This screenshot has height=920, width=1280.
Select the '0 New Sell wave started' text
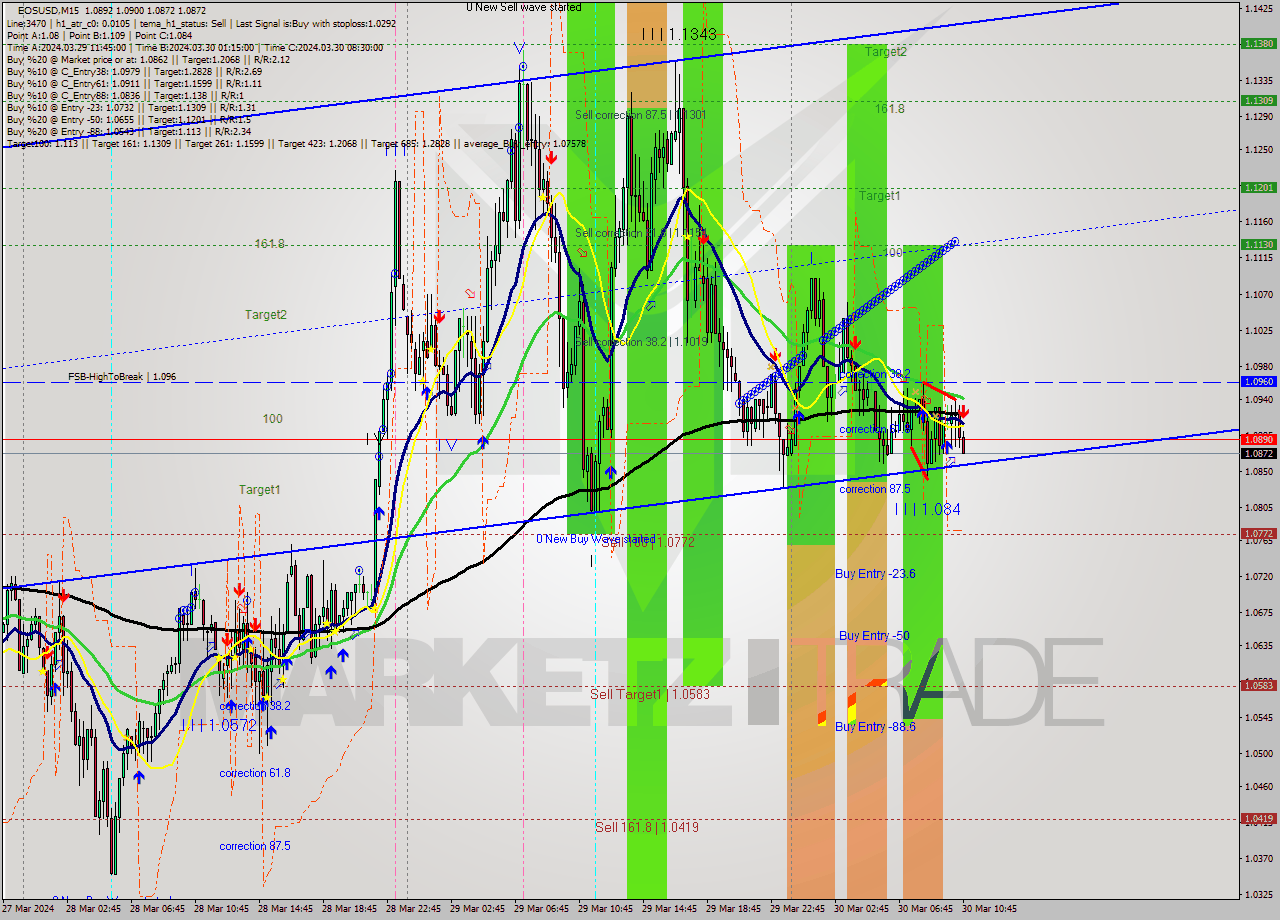pos(523,7)
